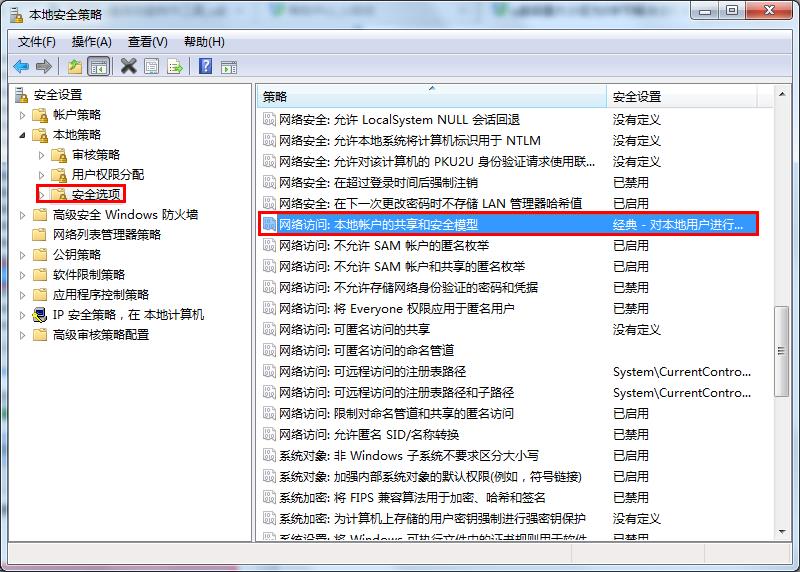Open the 文件(F) menu

click(x=37, y=42)
